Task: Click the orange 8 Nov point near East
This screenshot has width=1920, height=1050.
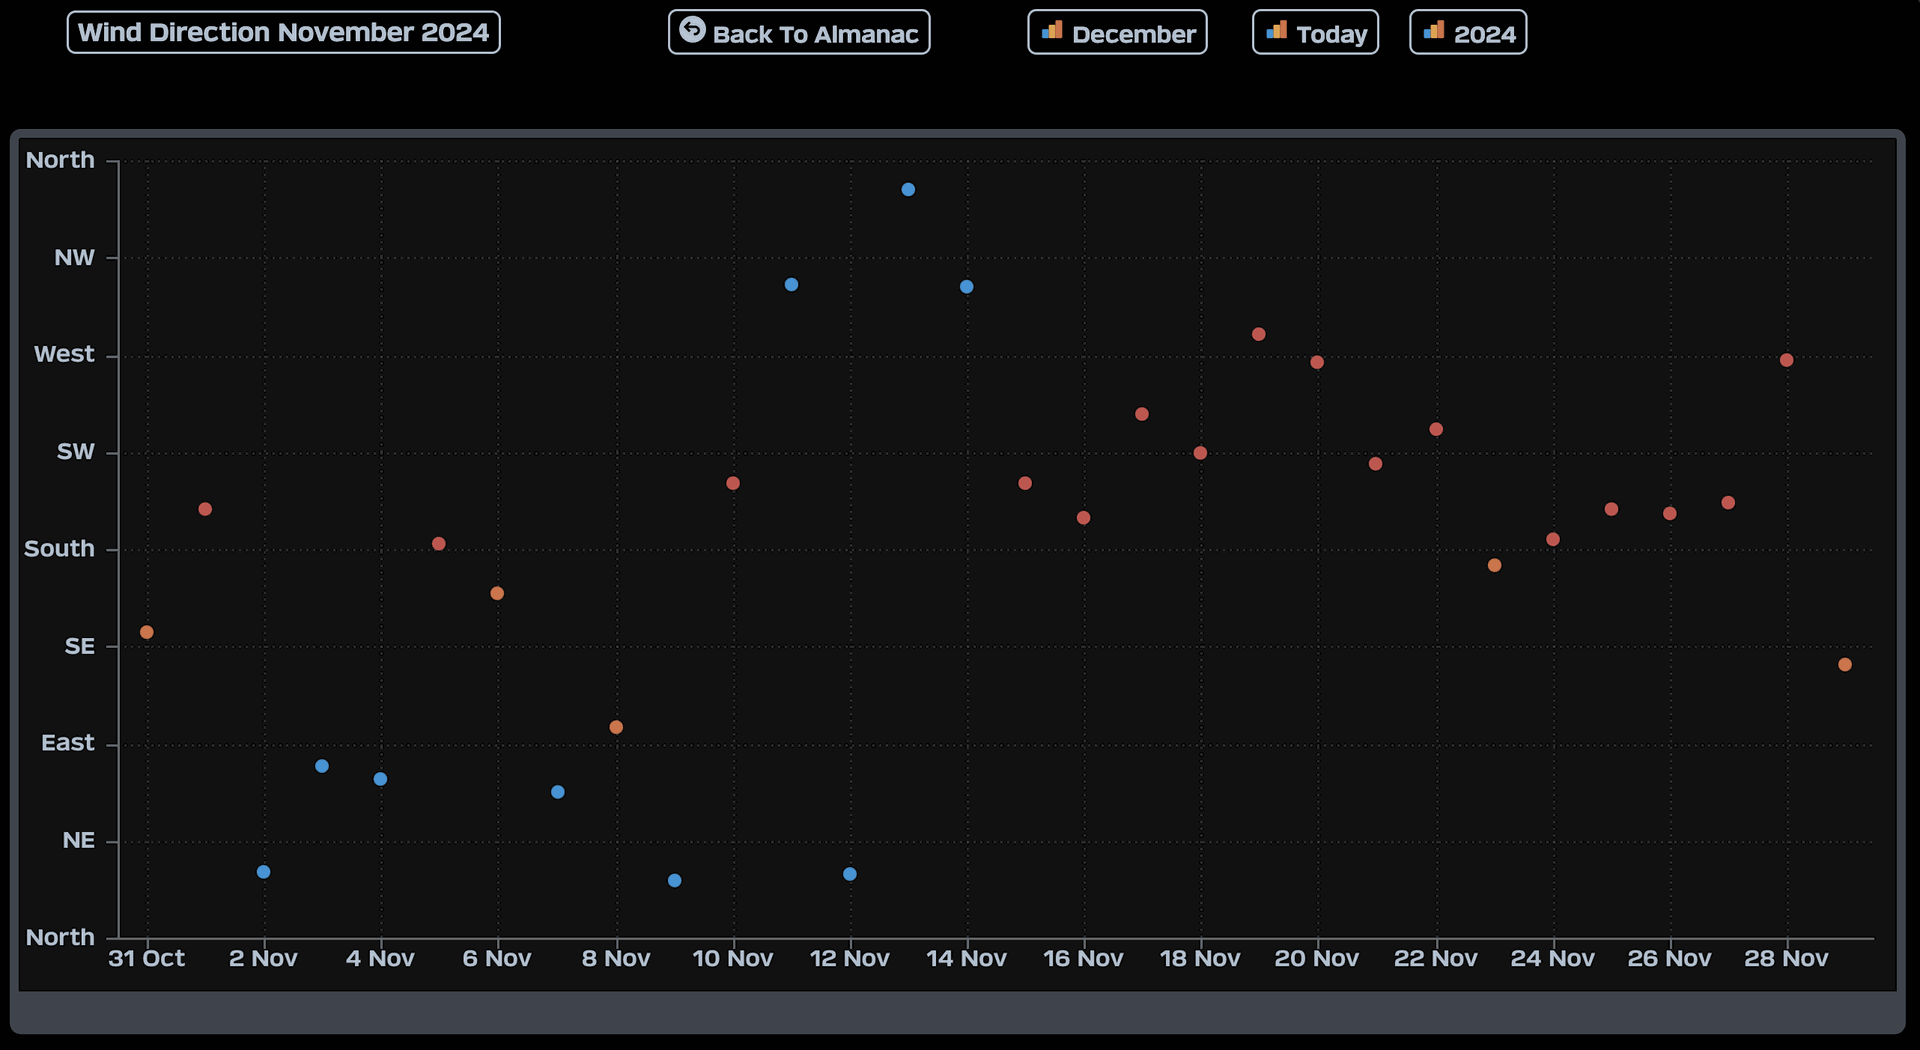Action: 616,727
